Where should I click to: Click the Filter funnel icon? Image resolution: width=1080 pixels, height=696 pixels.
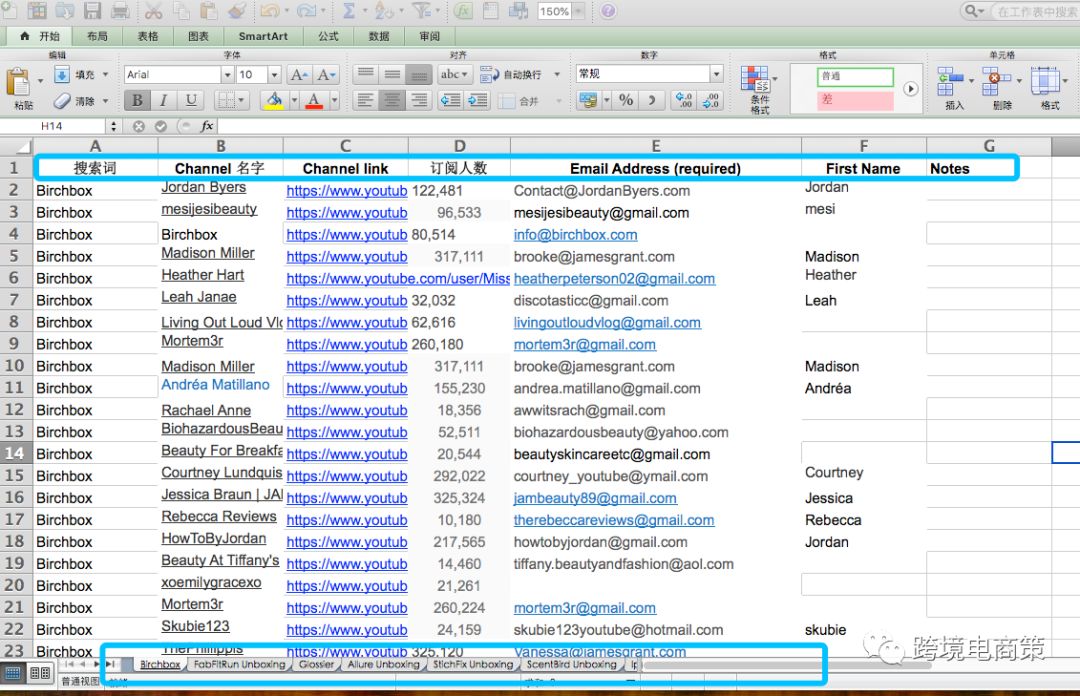coord(421,11)
